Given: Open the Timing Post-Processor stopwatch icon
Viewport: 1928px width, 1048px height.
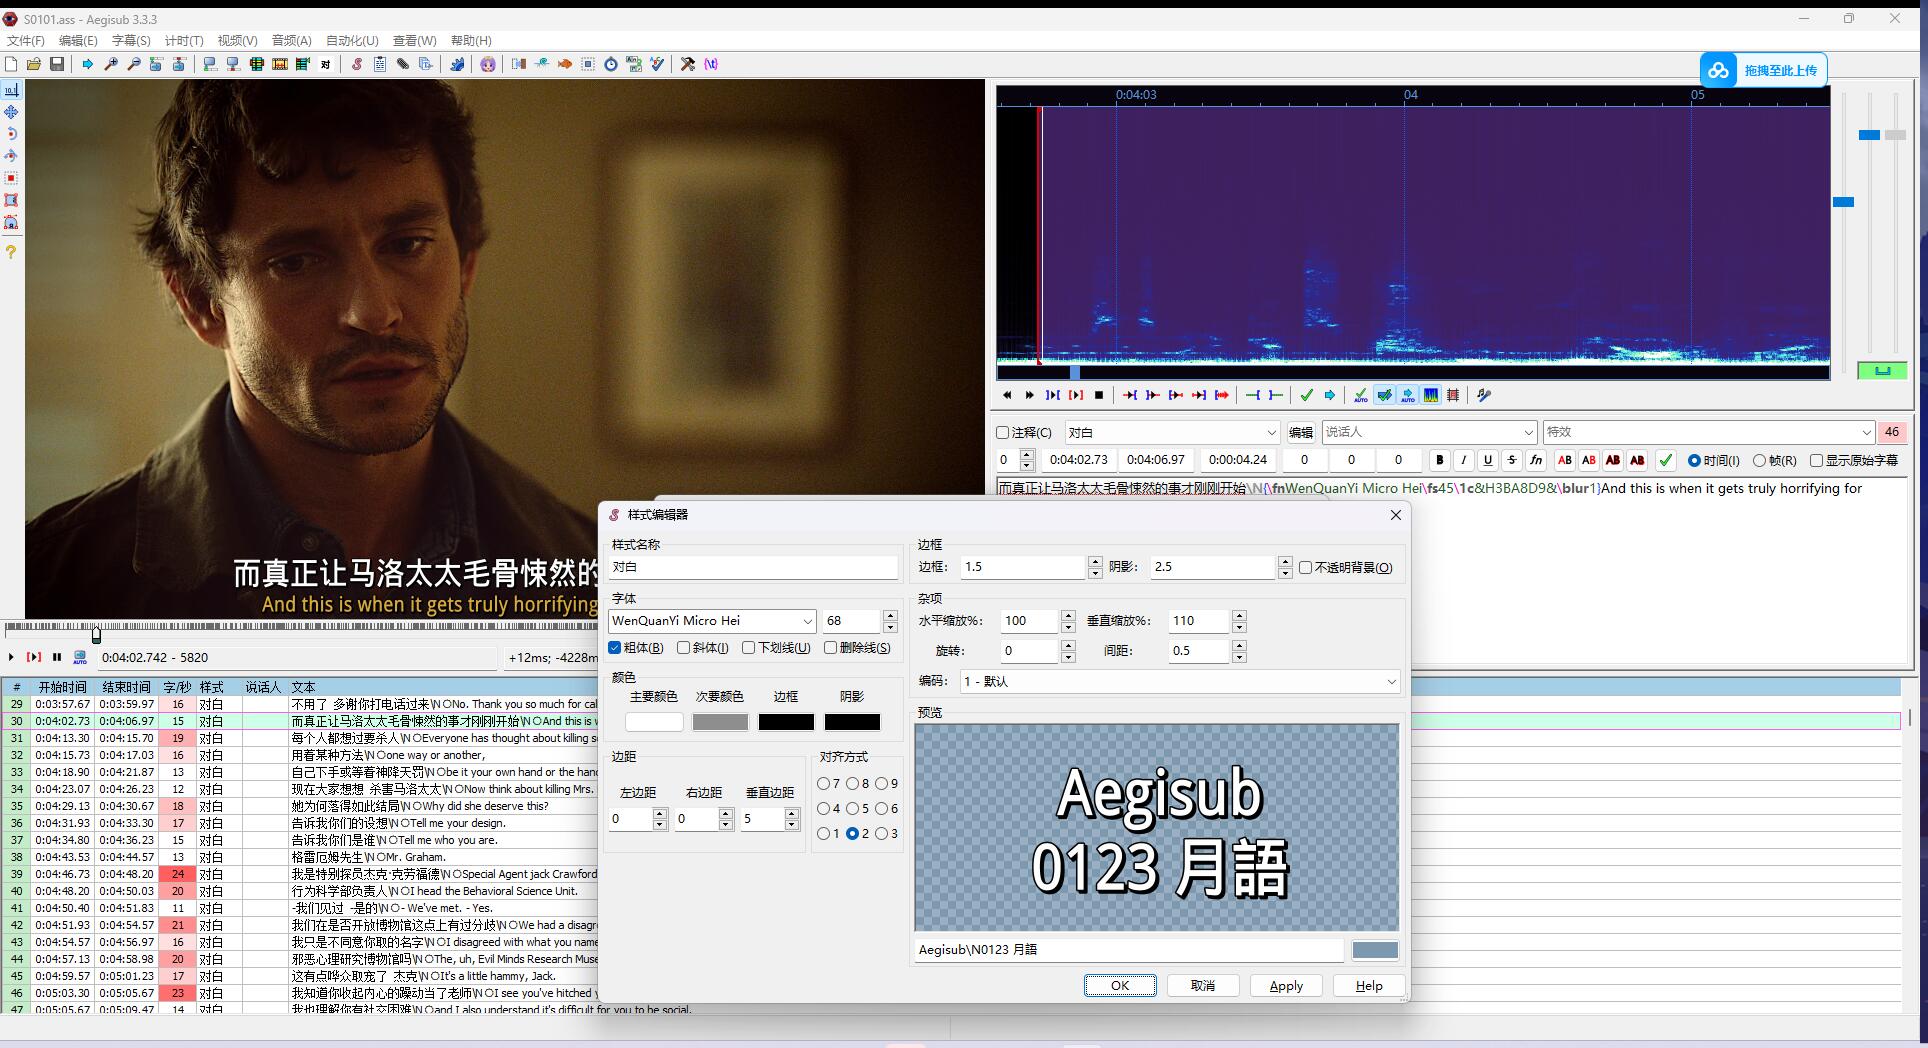Looking at the screenshot, I should pyautogui.click(x=611, y=64).
